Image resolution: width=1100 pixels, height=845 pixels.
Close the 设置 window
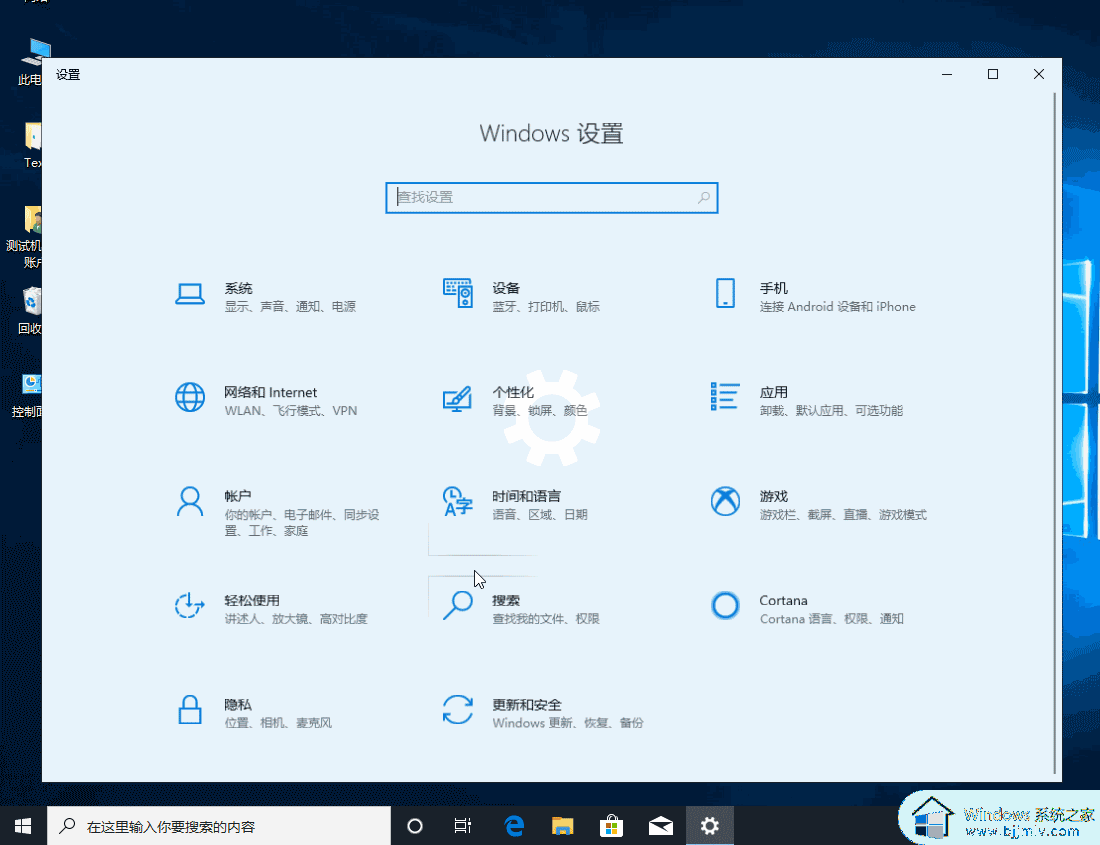click(x=1039, y=74)
